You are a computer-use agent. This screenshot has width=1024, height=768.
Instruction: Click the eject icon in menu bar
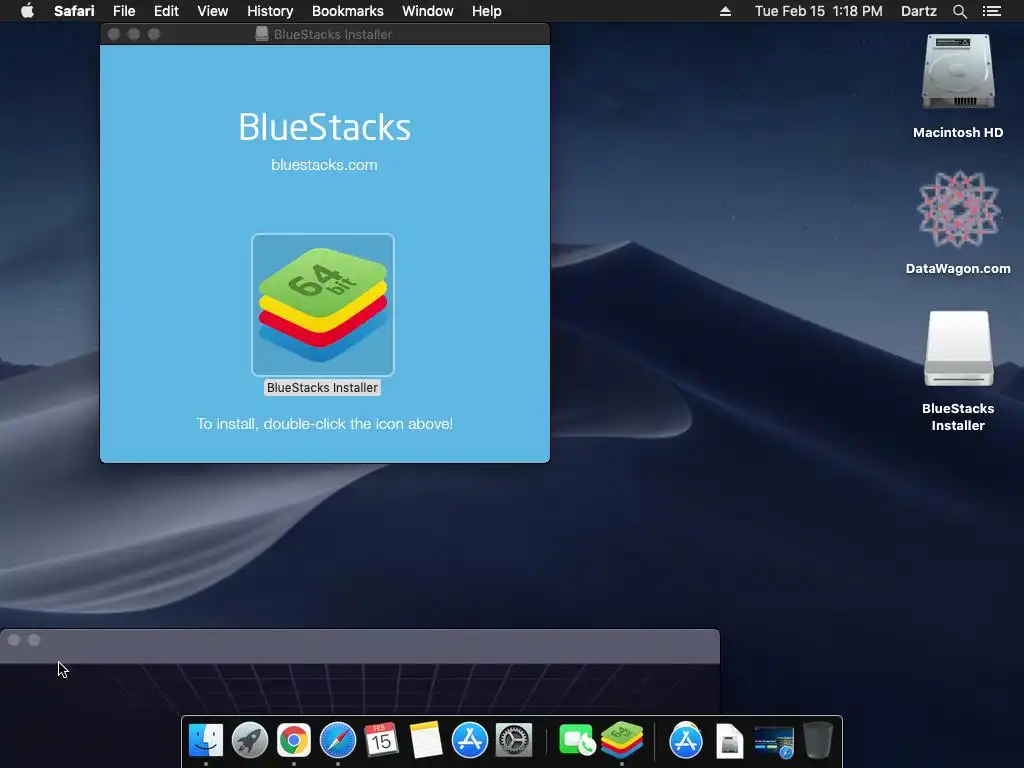(x=725, y=11)
